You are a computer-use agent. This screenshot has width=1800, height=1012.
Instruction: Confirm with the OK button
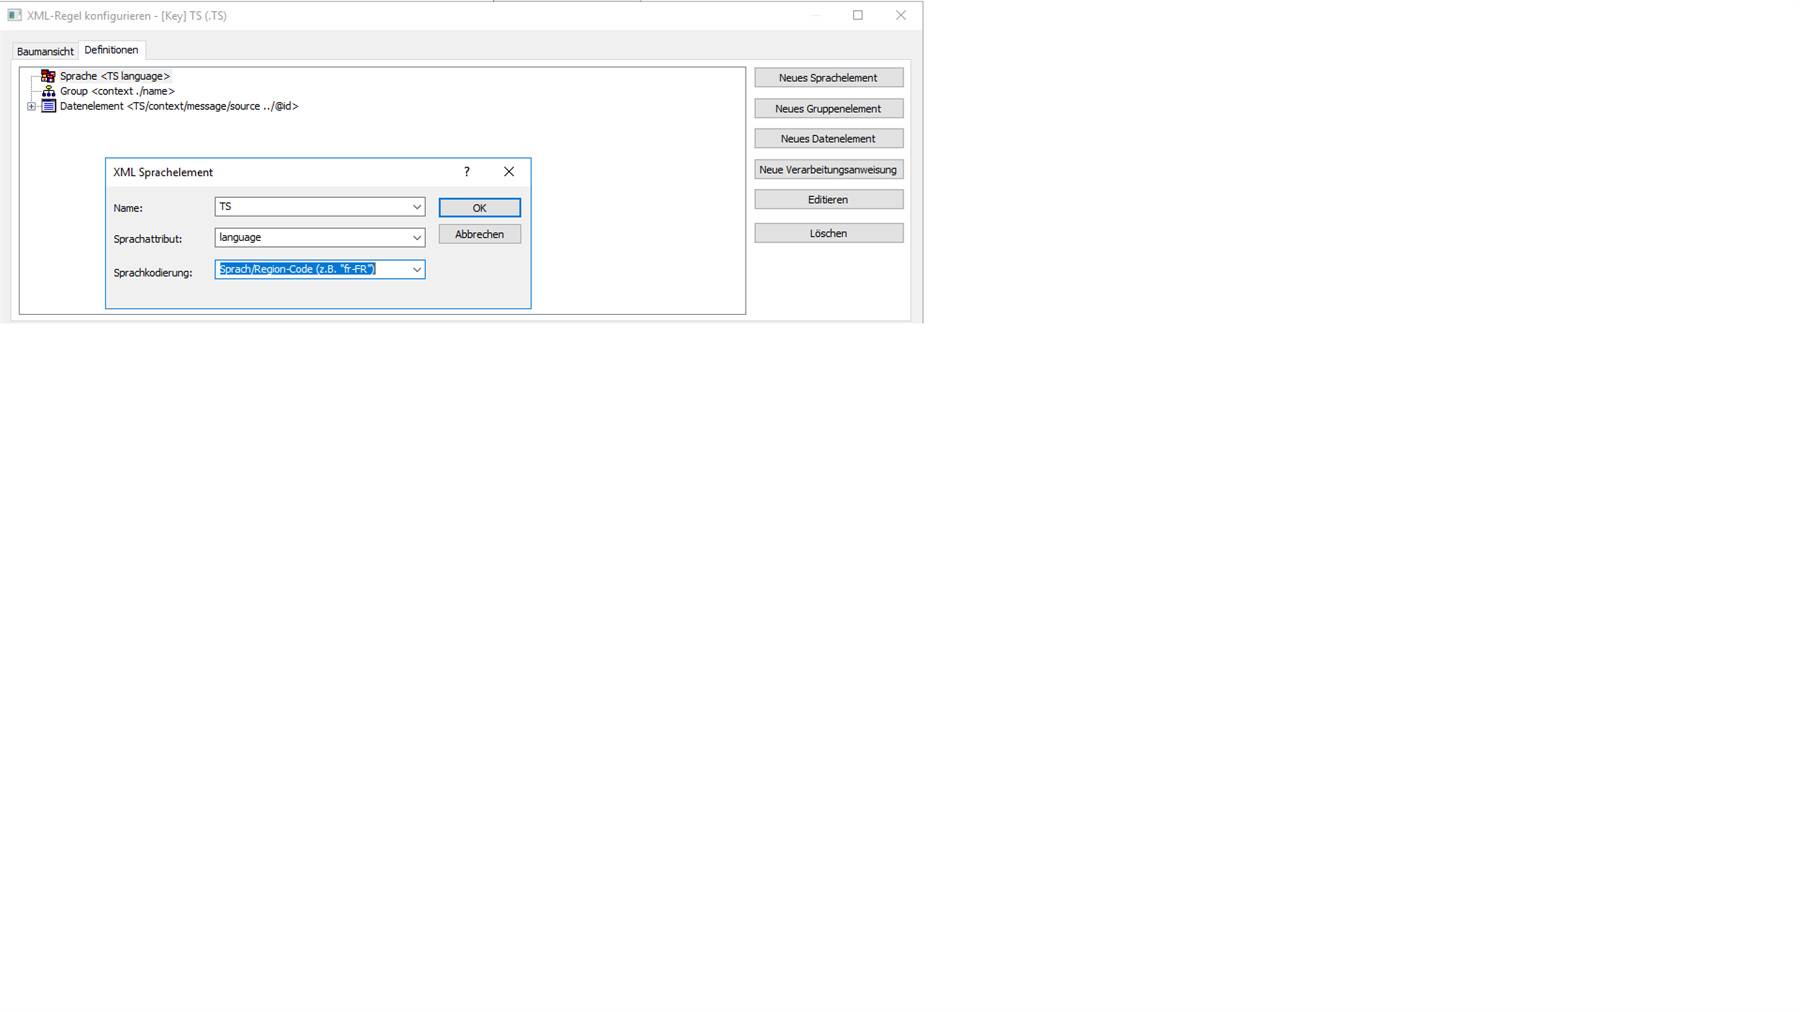(x=479, y=208)
